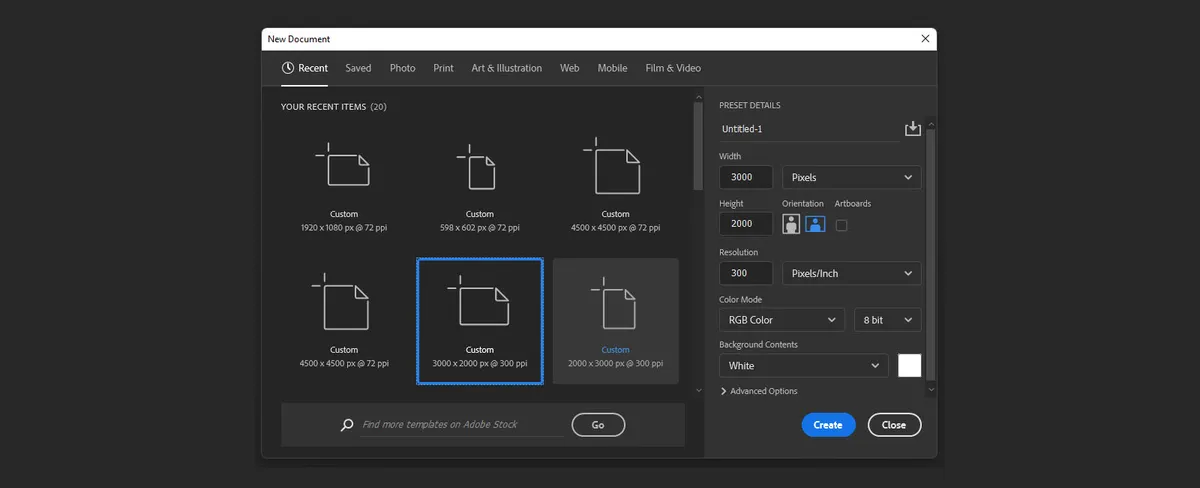This screenshot has width=1200, height=488.
Task: Switch to the Film & Video tab
Action: 673,68
